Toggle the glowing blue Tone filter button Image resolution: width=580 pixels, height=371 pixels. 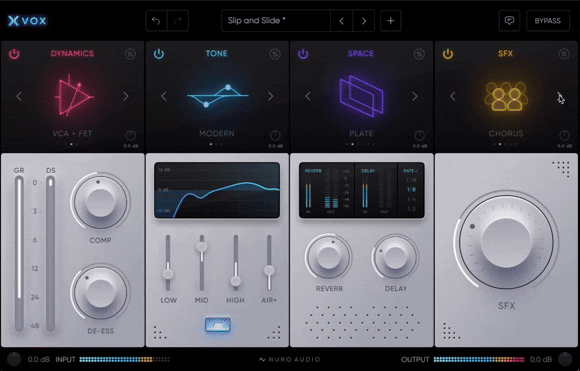point(218,325)
